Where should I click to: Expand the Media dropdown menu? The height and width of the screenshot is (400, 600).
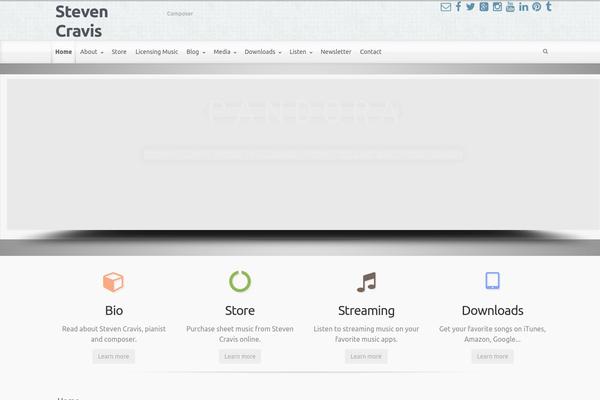click(225, 52)
